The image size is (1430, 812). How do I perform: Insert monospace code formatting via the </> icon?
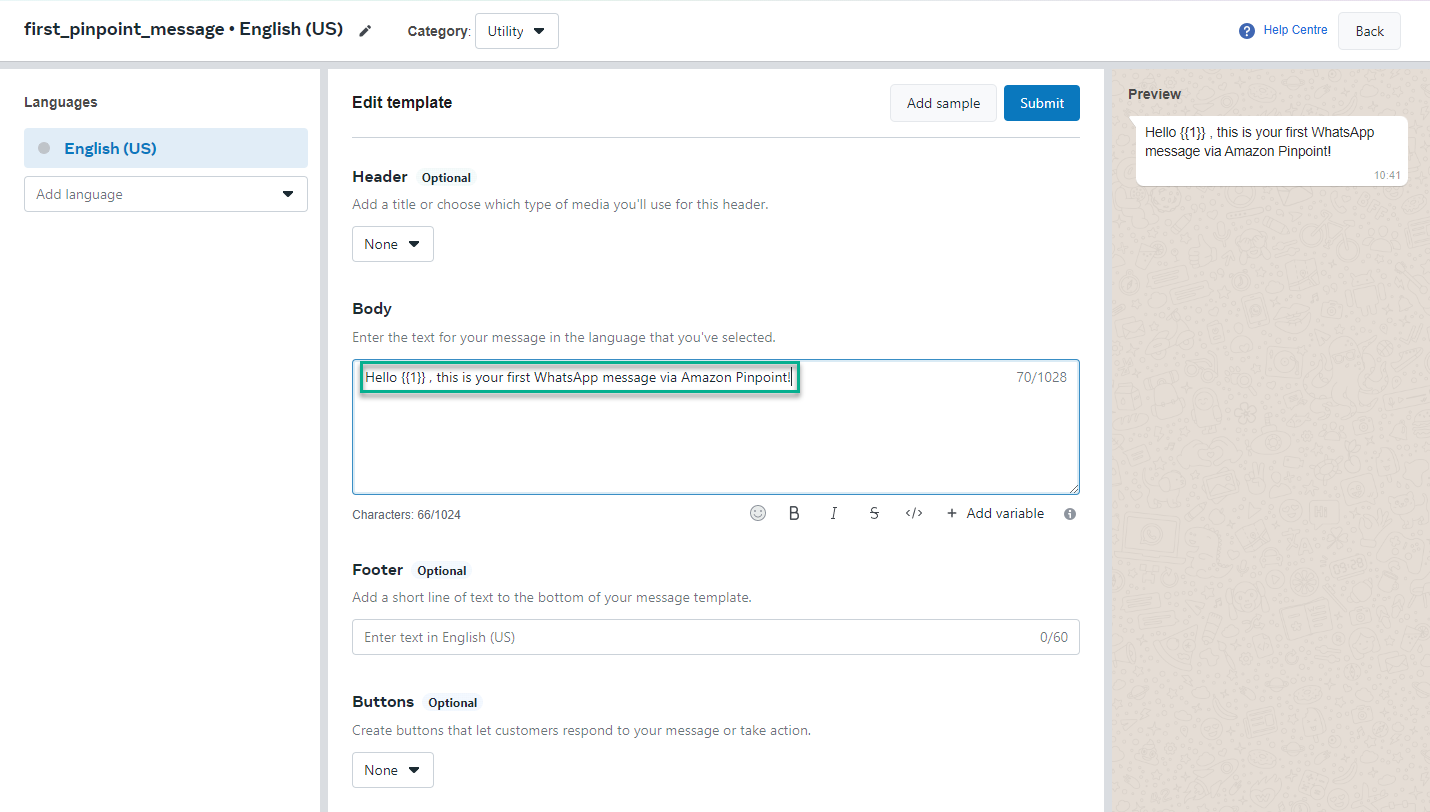[913, 513]
